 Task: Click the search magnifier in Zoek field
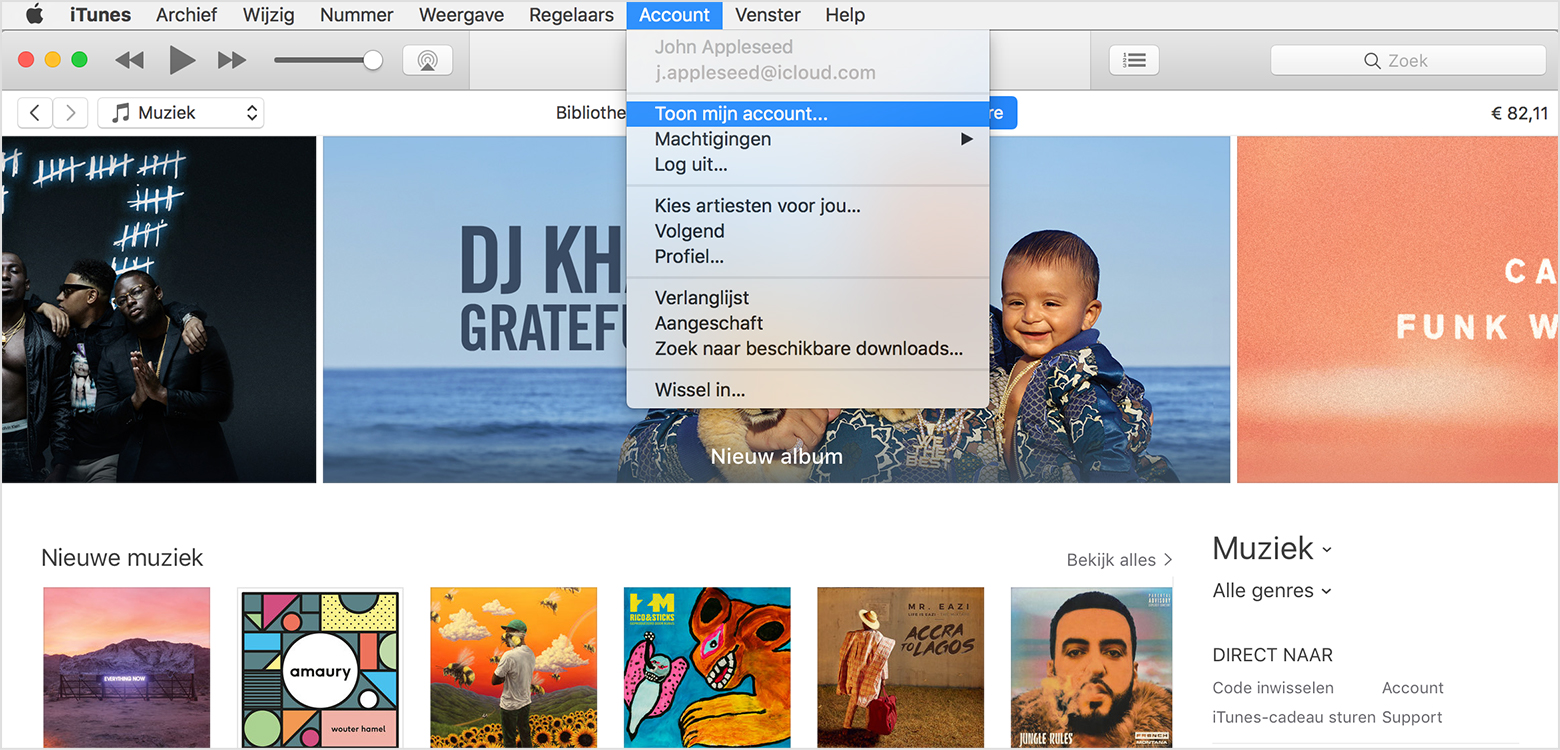(1372, 61)
